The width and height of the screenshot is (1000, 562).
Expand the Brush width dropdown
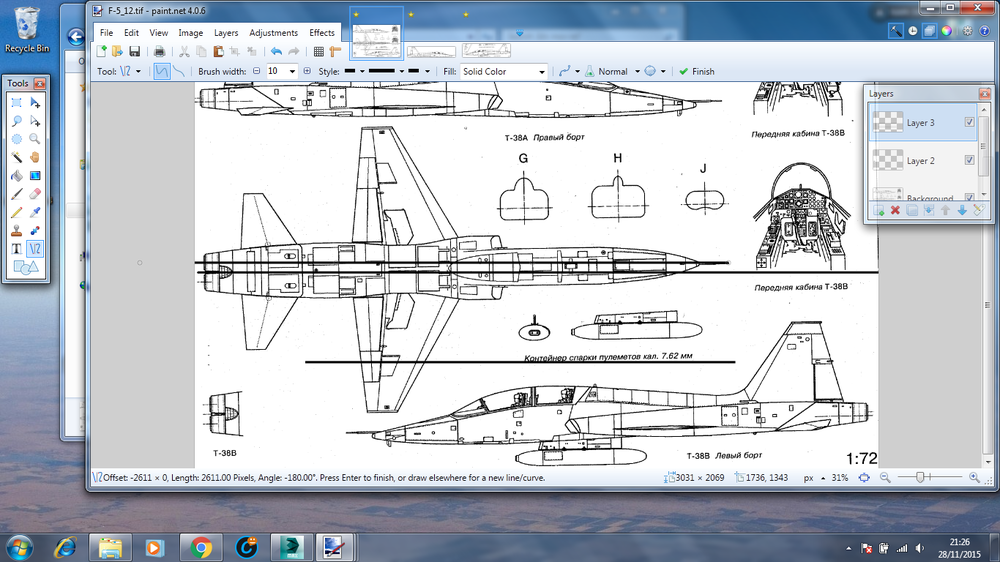(293, 72)
